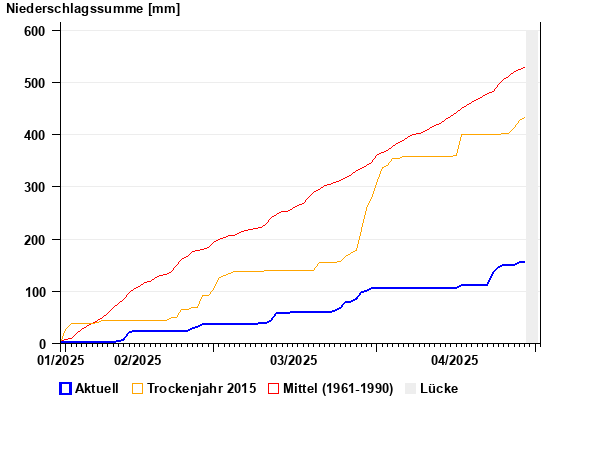This screenshot has height=460, width=600.
Task: Click the 0 y-axis value
Action: click(x=42, y=344)
